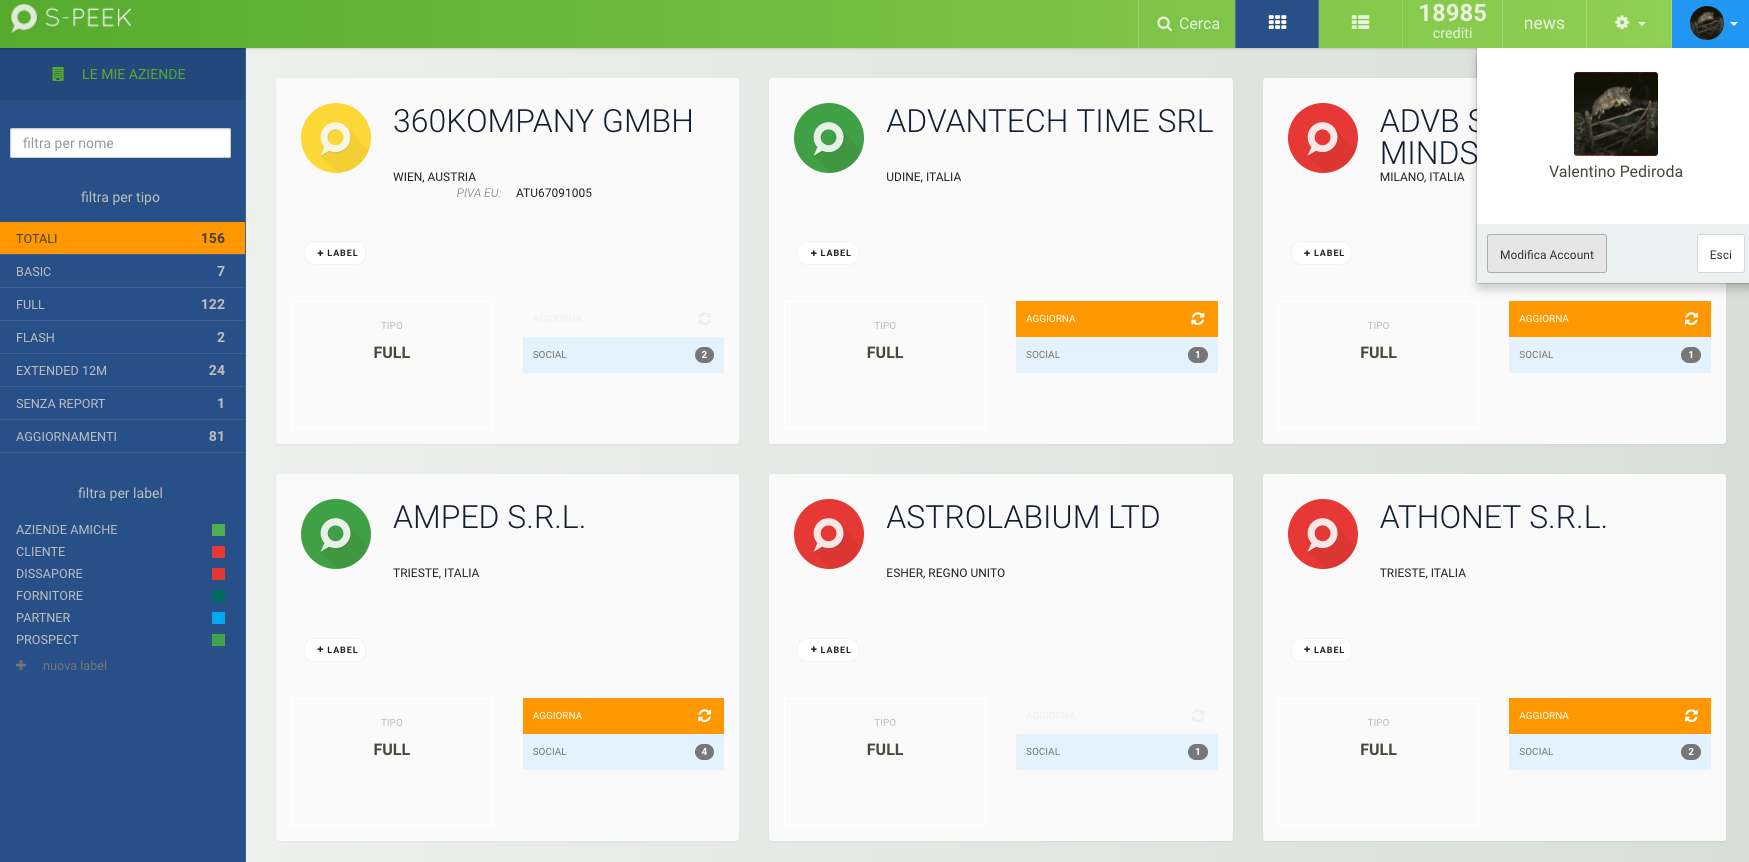Click disabled refresh icon on ASTROLABIUM LTD

1198,716
